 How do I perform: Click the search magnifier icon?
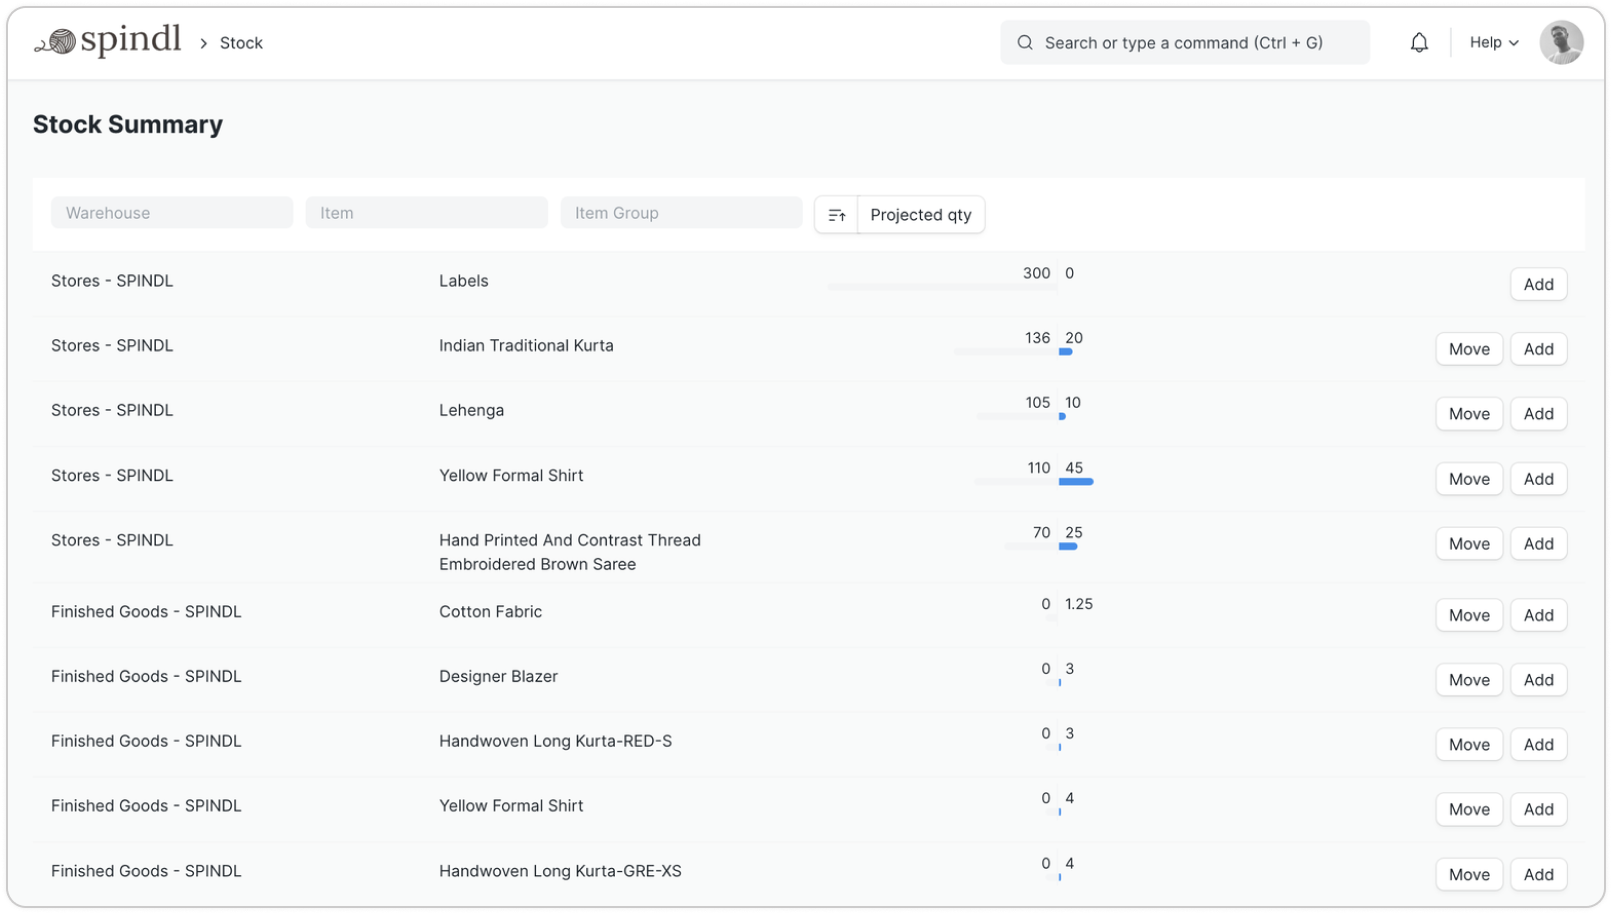coord(1025,43)
